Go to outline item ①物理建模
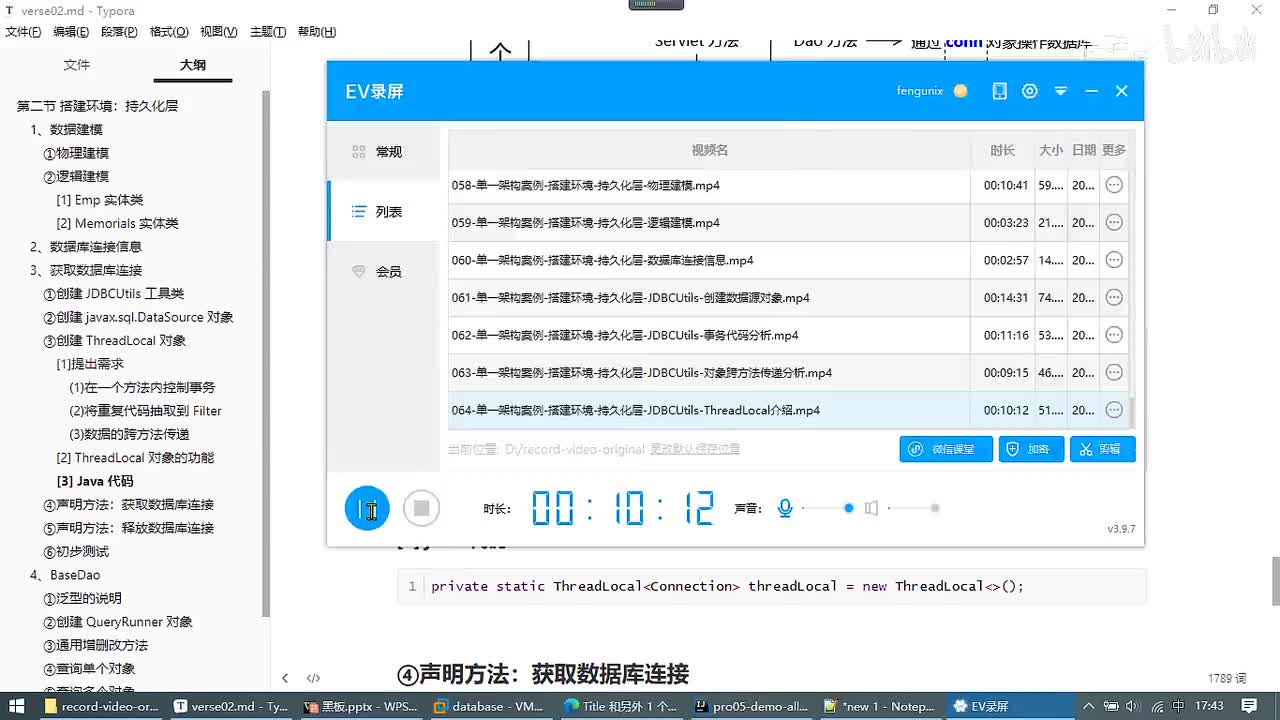The image size is (1280, 720). point(76,153)
